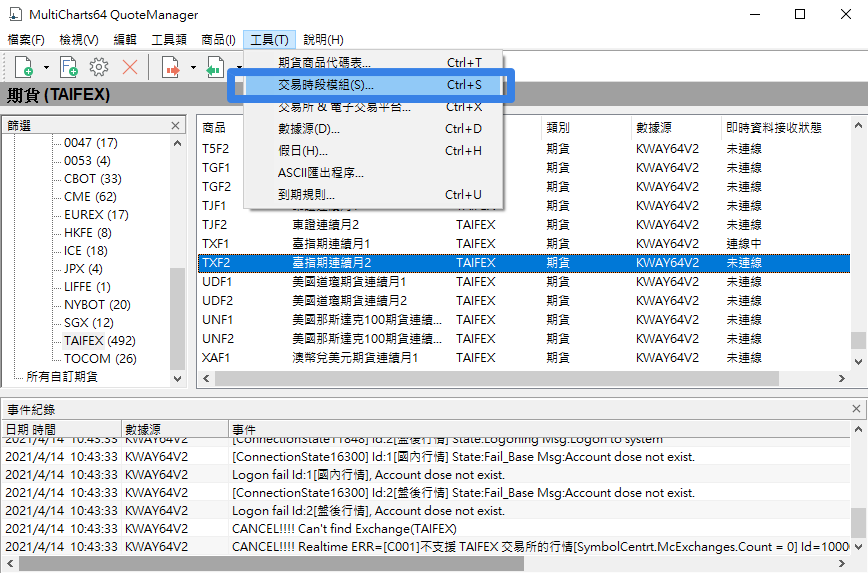This screenshot has width=868, height=573.
Task: Choose ASCII匯出程序 menu entry
Action: tap(373, 173)
